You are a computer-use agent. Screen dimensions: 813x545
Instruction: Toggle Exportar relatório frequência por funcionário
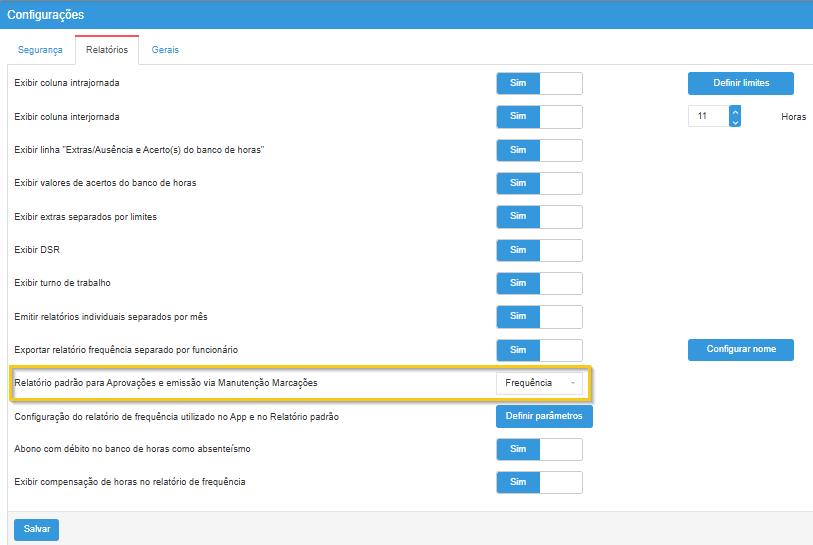pyautogui.click(x=539, y=350)
